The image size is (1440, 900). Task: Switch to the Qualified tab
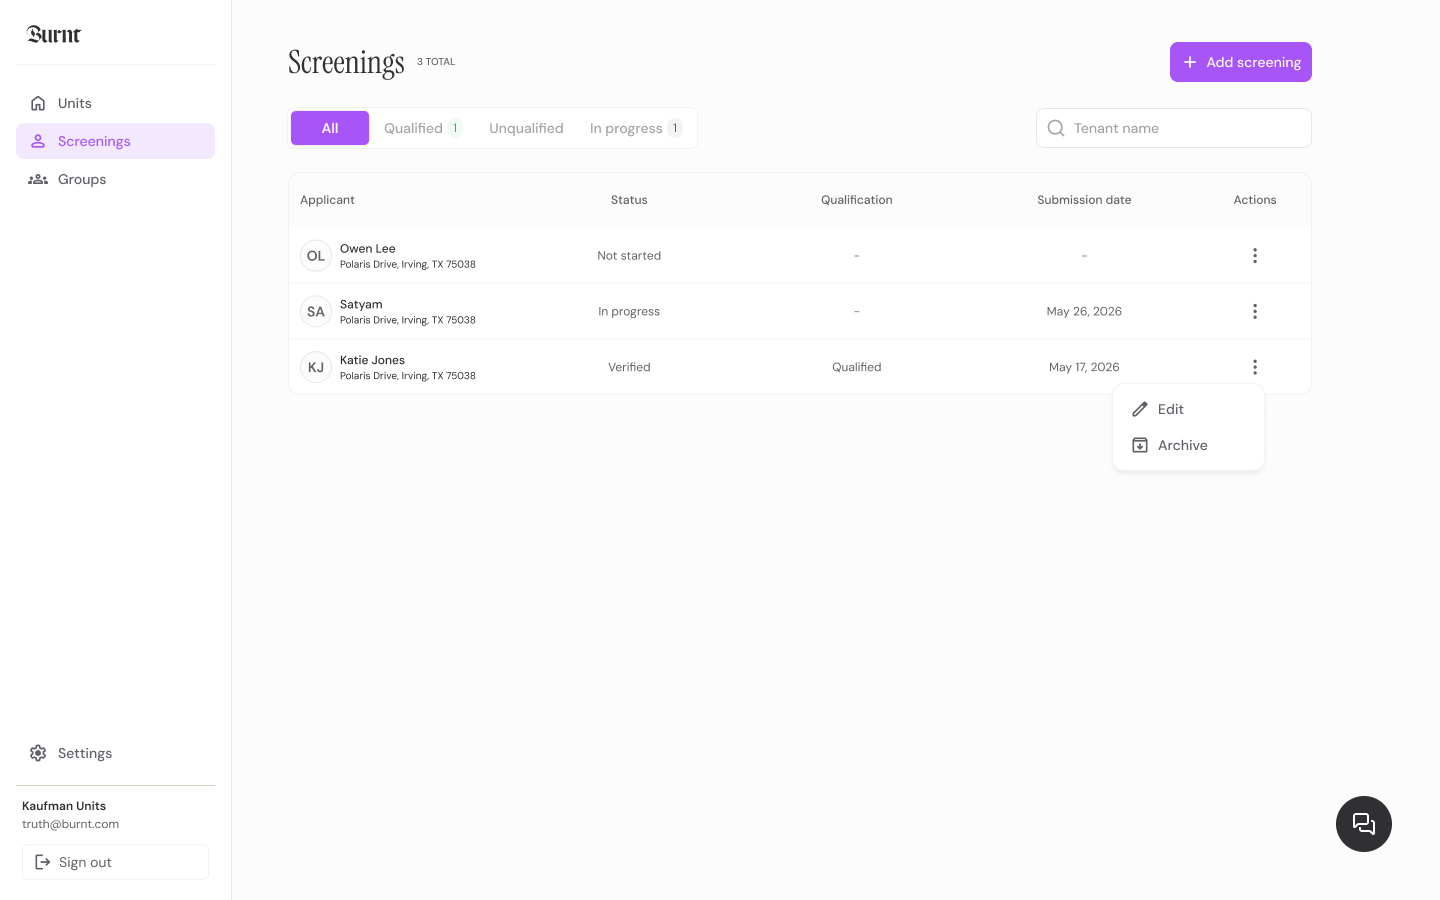(423, 128)
